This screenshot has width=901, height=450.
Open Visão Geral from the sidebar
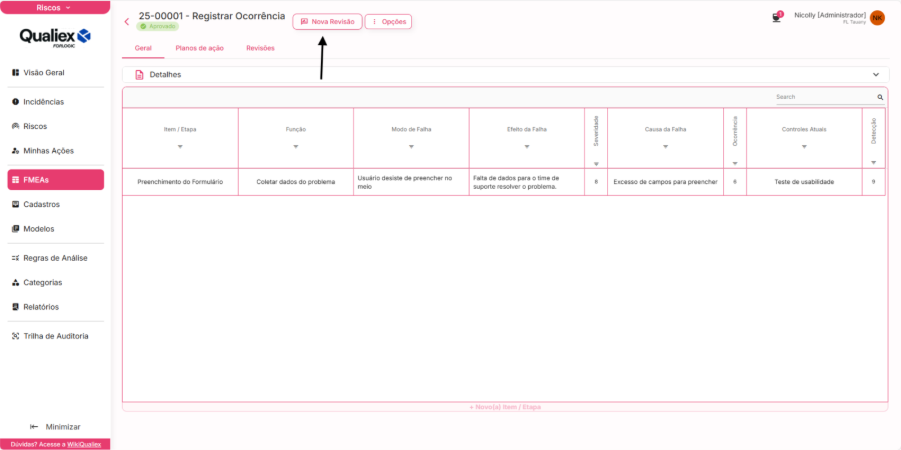(44, 73)
